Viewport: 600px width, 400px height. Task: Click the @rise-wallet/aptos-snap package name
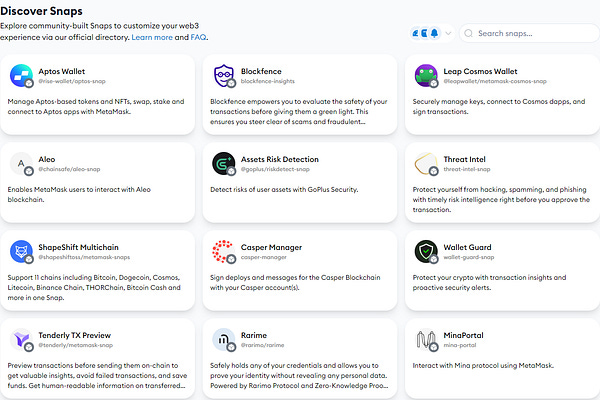[72, 81]
